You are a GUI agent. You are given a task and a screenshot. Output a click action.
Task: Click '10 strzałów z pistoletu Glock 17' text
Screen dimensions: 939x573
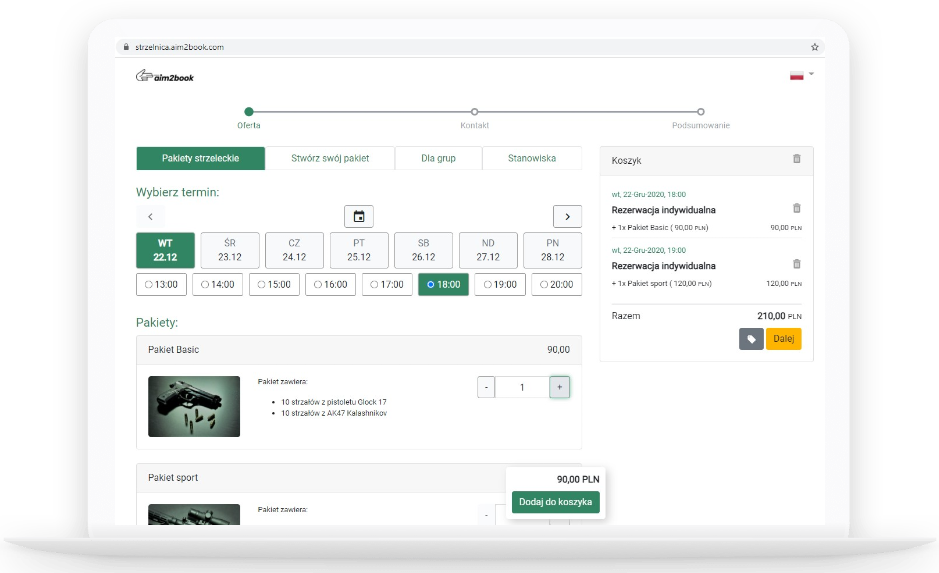[x=334, y=402]
